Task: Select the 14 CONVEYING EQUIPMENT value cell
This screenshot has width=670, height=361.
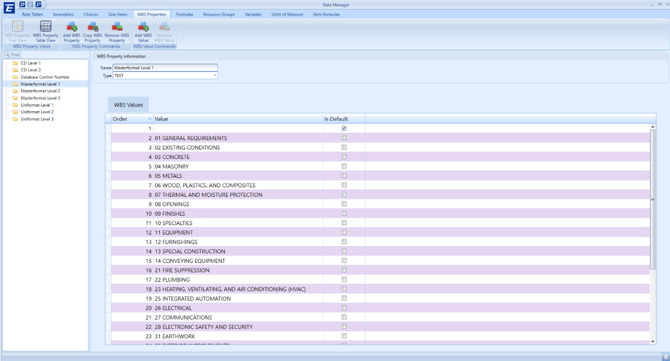Action: (x=238, y=261)
